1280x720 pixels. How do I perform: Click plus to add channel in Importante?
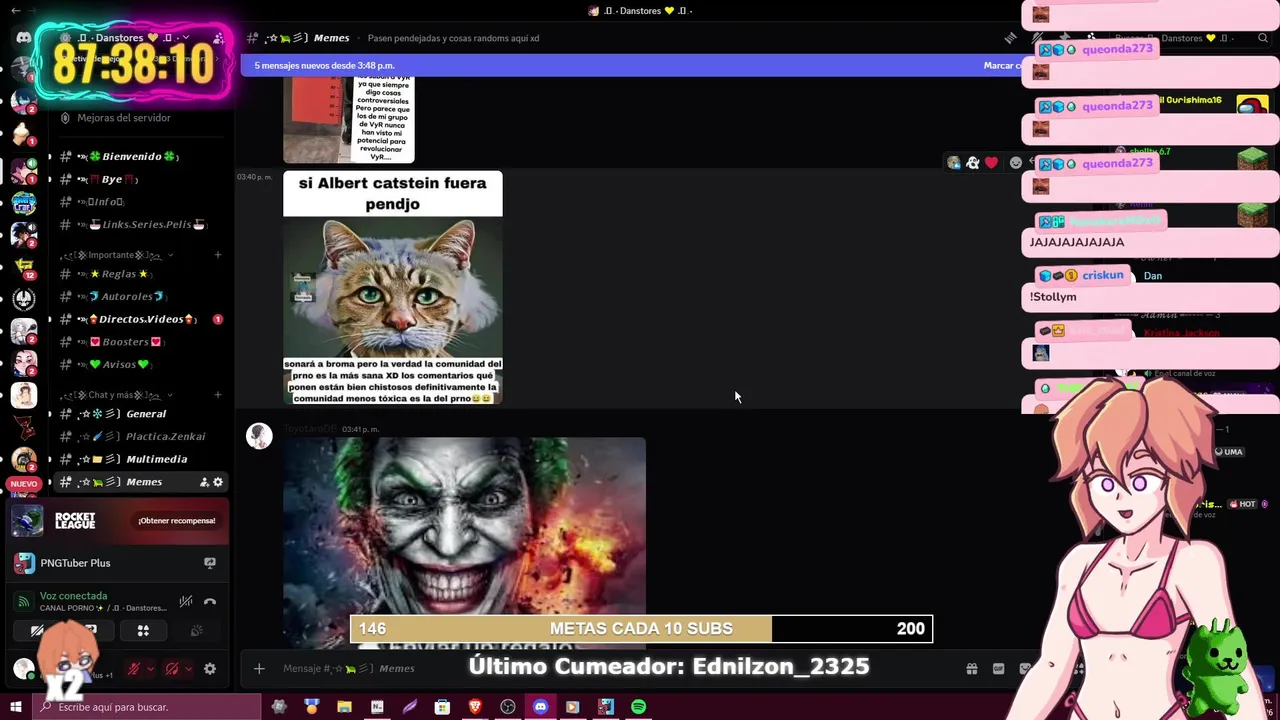[218, 255]
